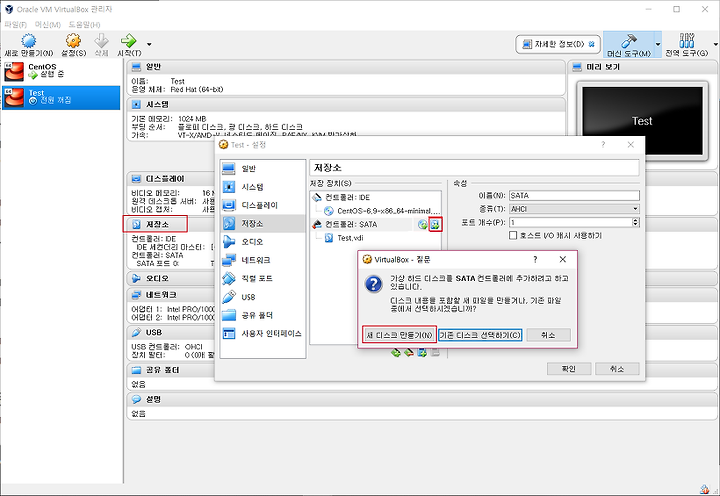
Task: Click Cancel (취소) in question dialog
Action: (548, 335)
